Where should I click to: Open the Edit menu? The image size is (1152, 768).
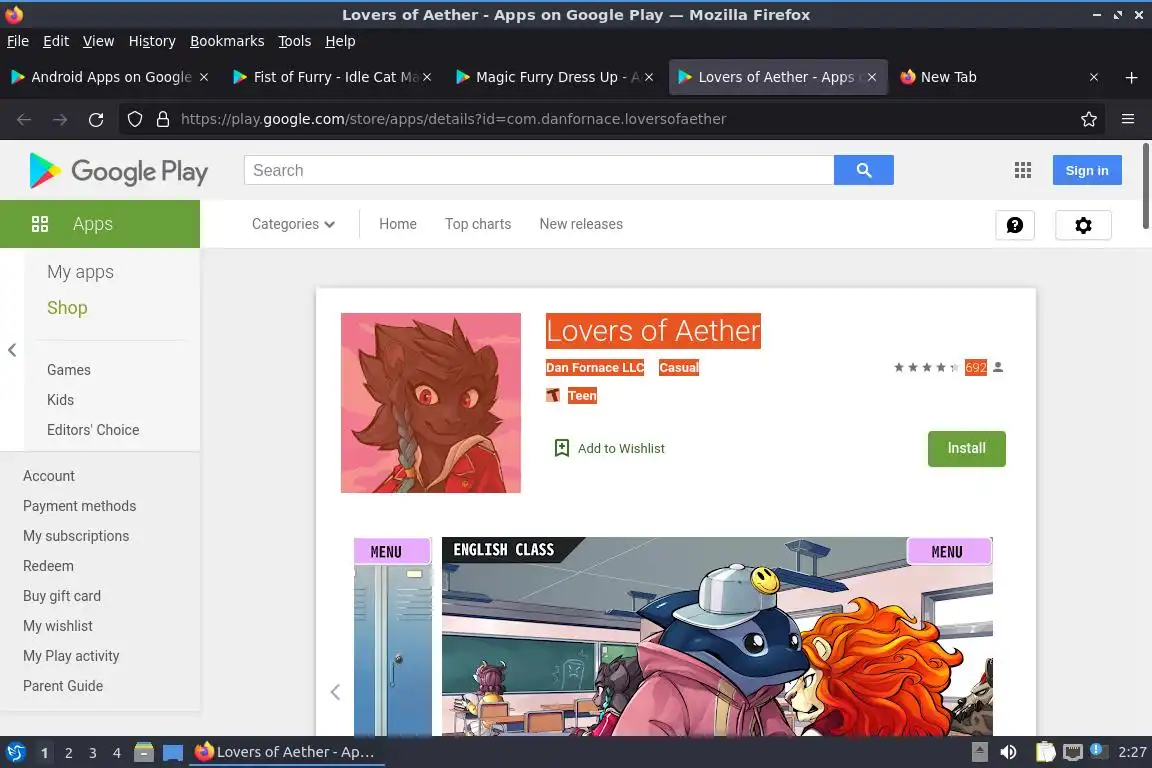click(x=56, y=41)
